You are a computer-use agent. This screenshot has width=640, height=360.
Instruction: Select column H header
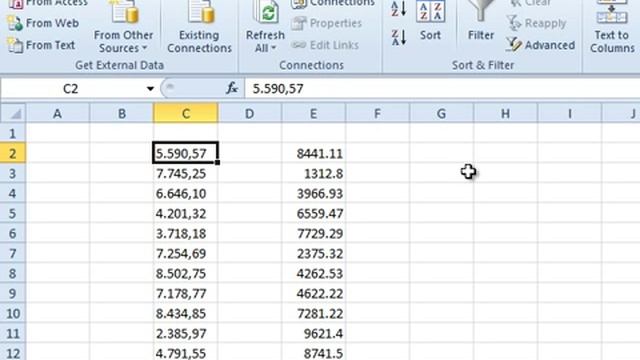pos(505,113)
